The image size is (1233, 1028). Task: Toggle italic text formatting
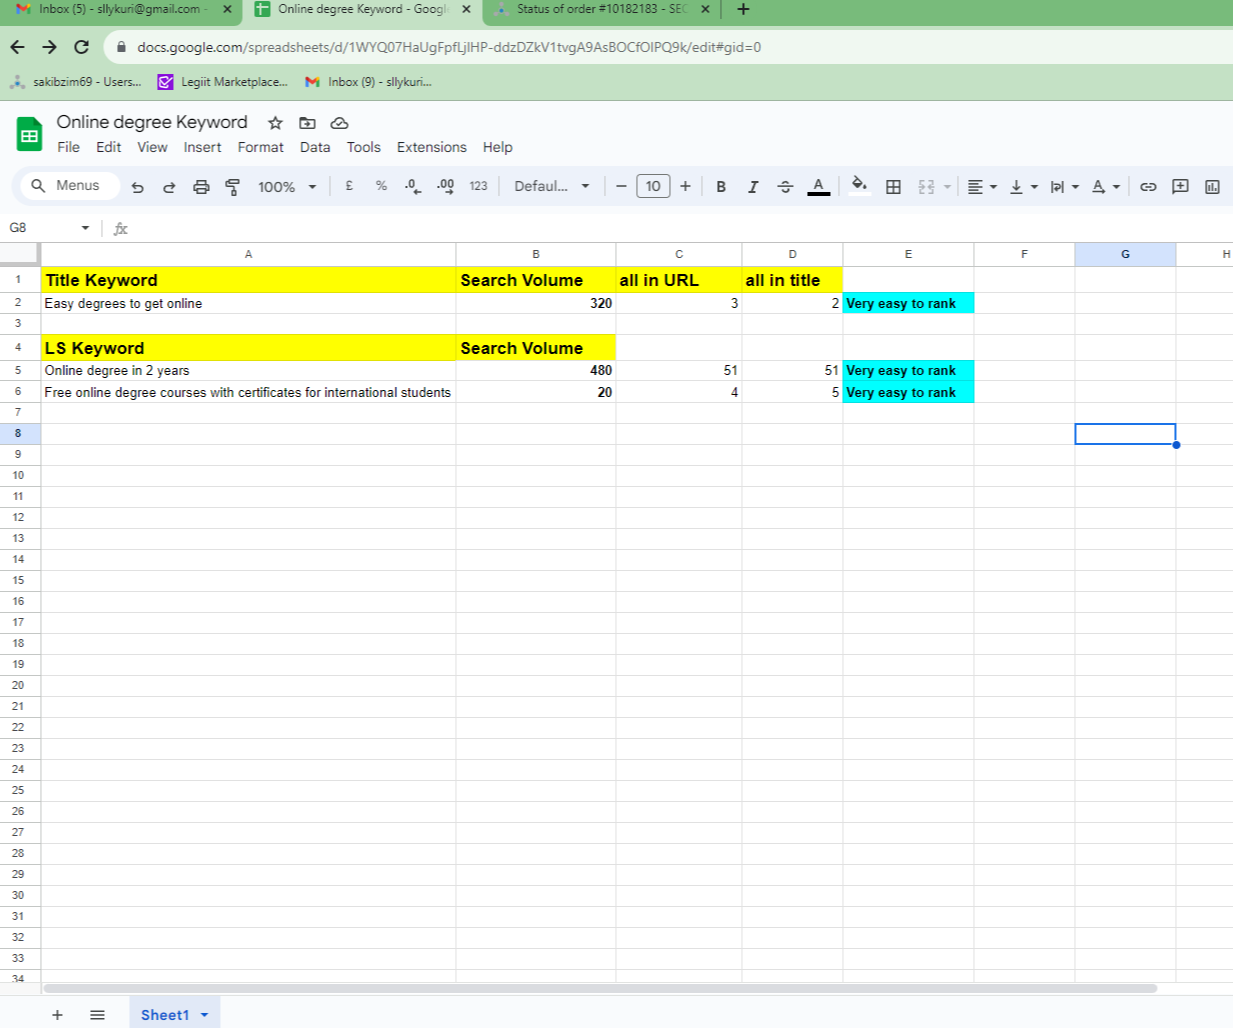(753, 187)
